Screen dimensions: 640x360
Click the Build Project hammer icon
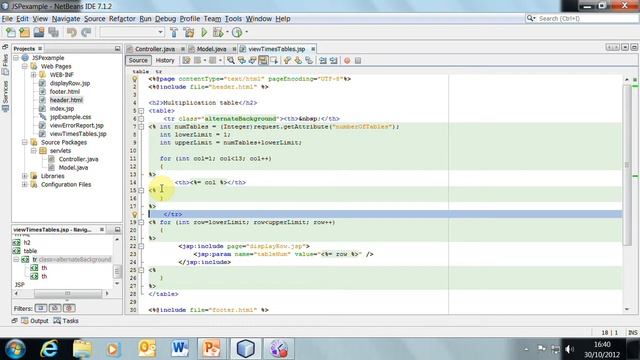point(174,32)
